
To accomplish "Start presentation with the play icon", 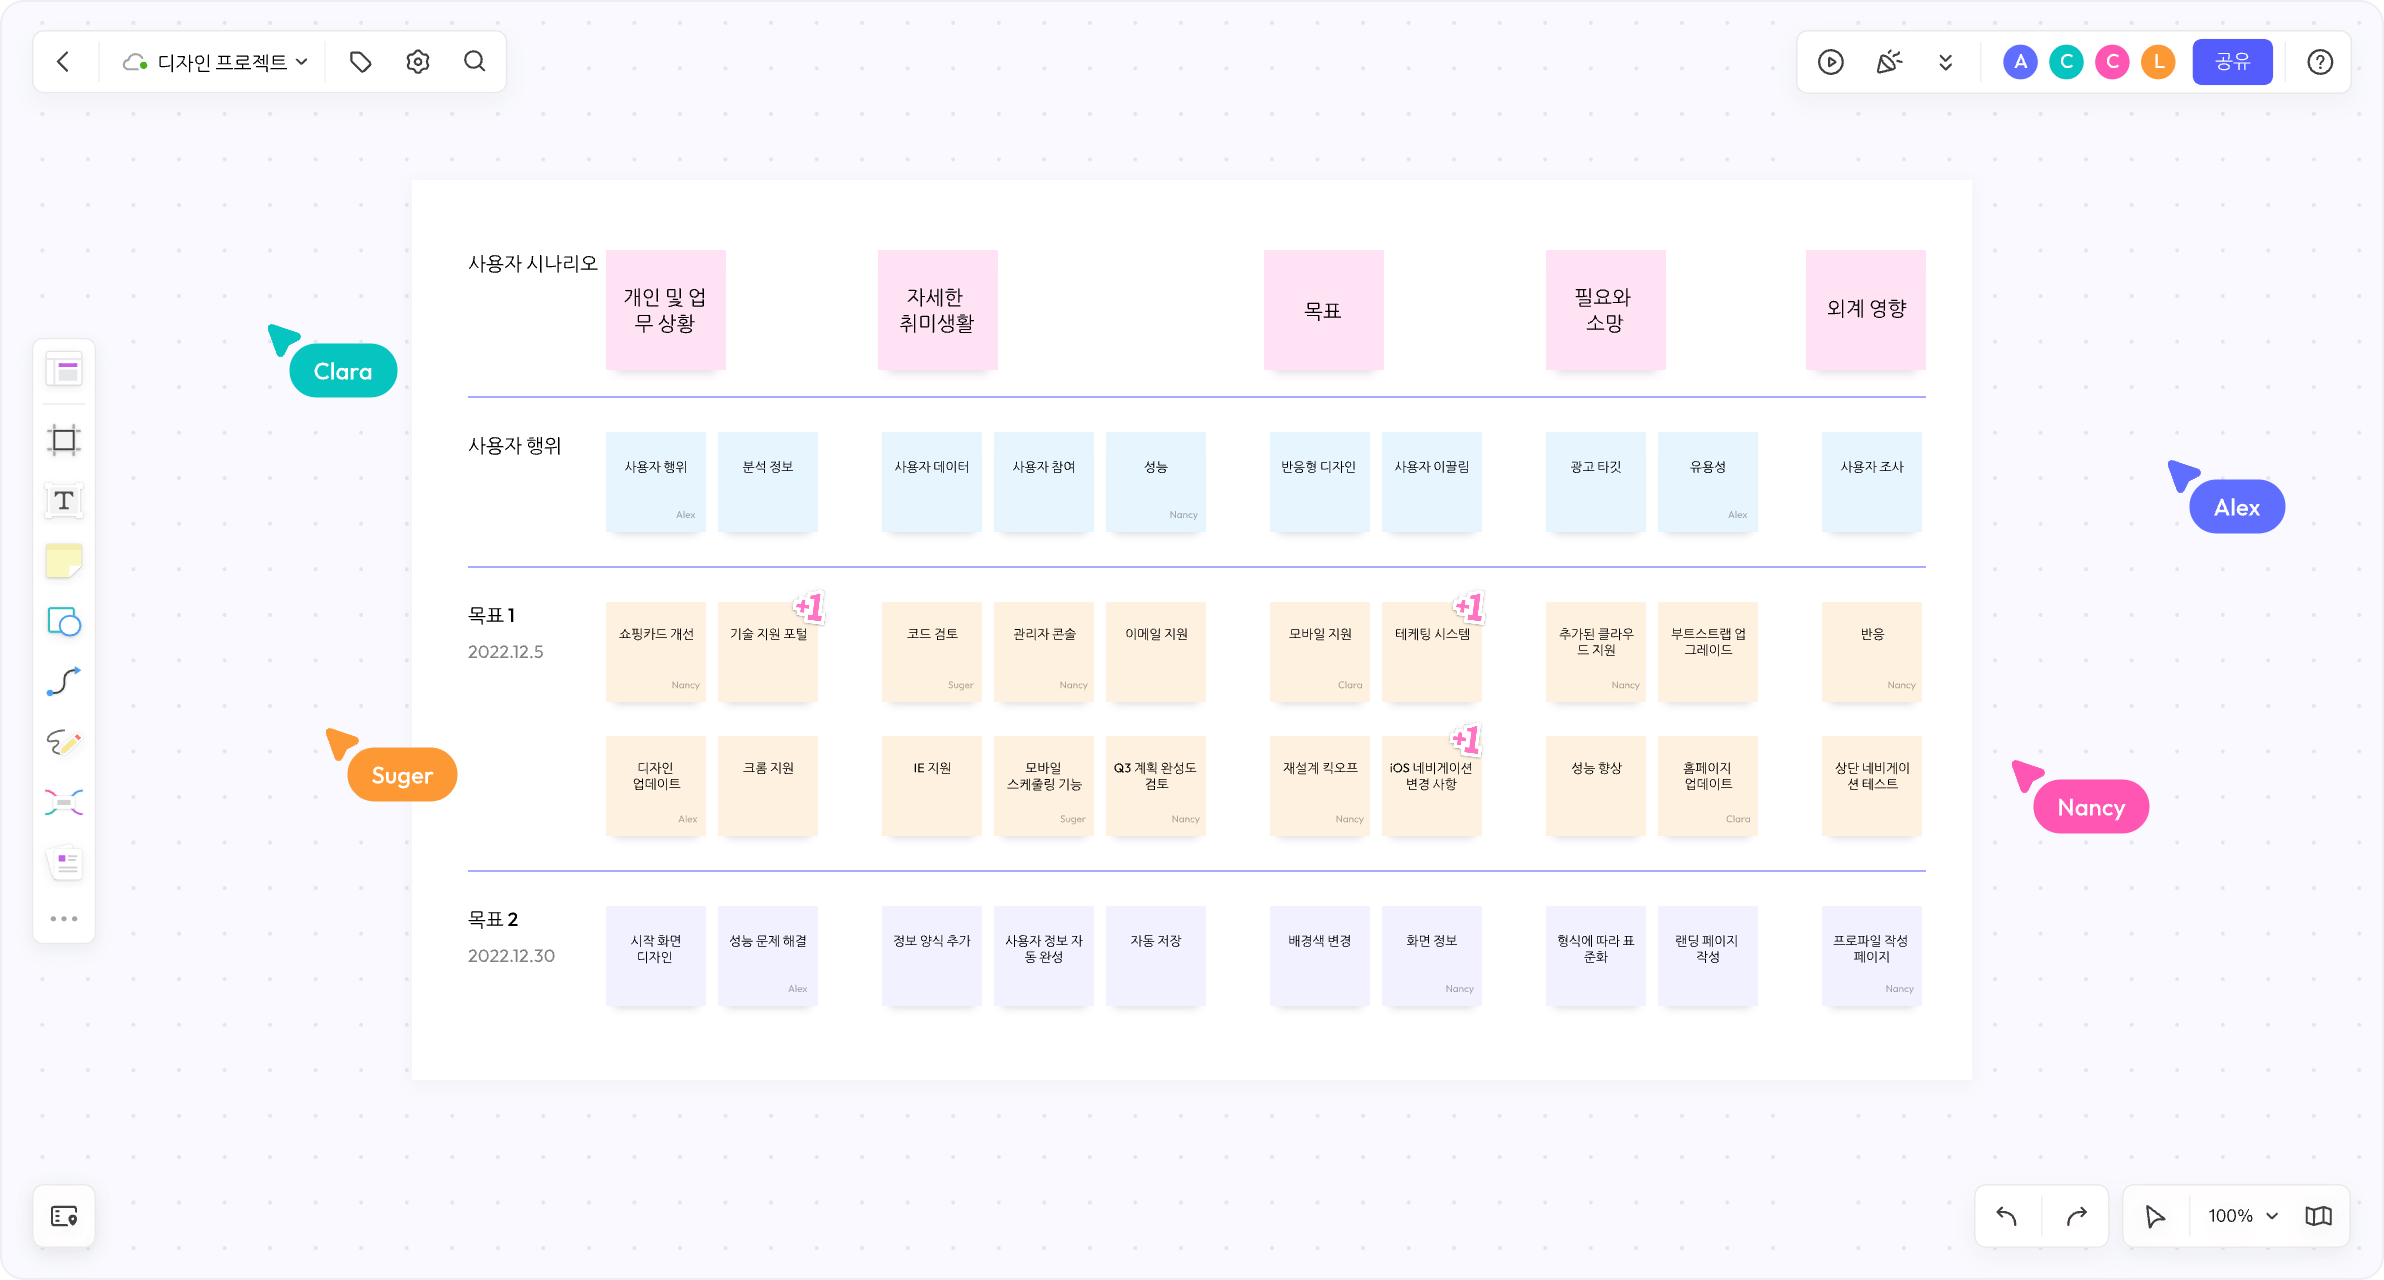I will click(x=1830, y=62).
